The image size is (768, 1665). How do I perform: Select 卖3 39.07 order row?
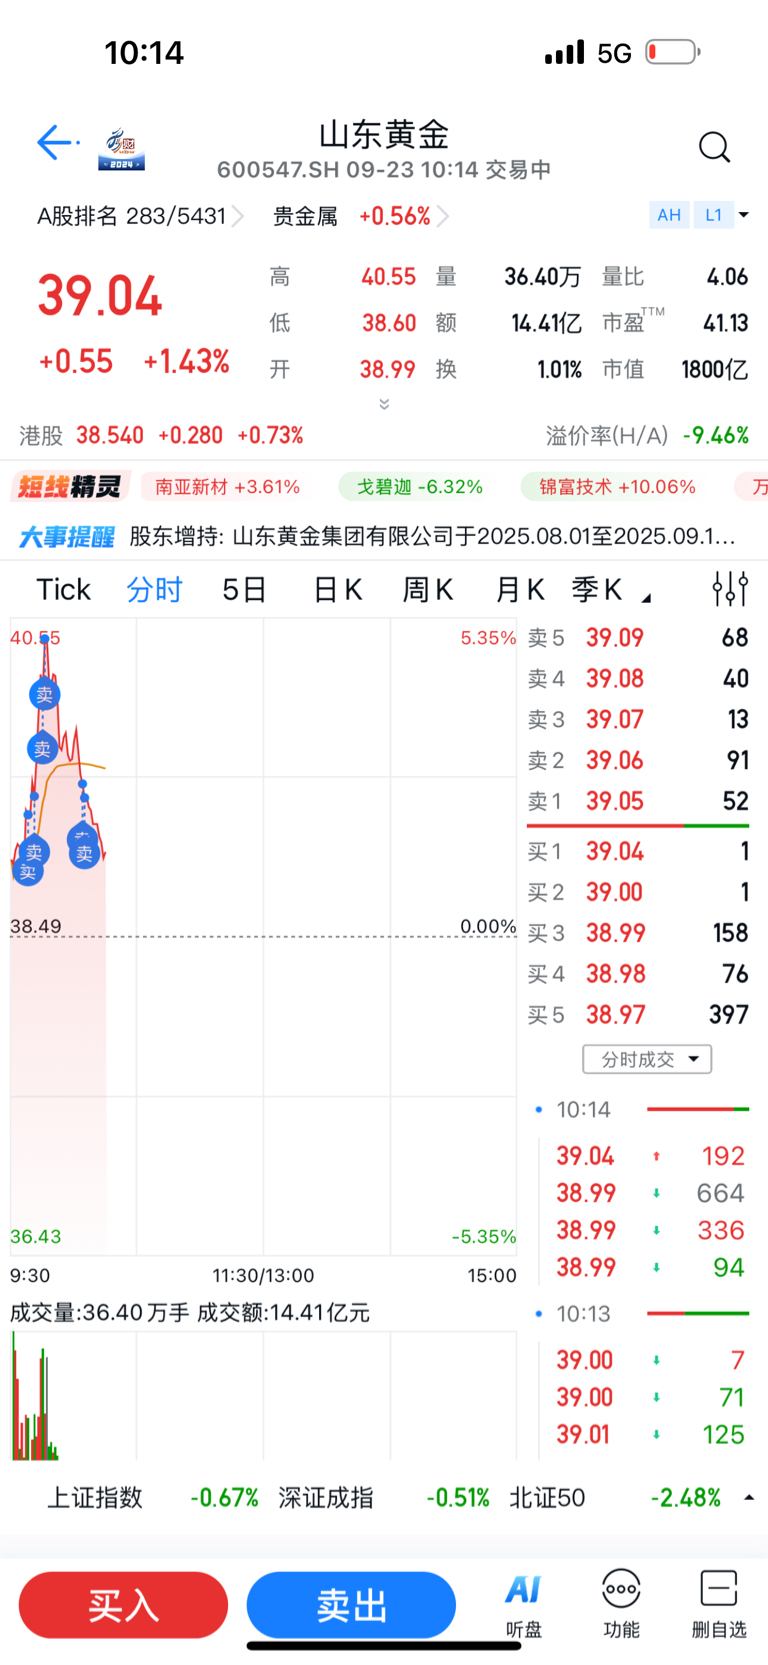pos(638,720)
